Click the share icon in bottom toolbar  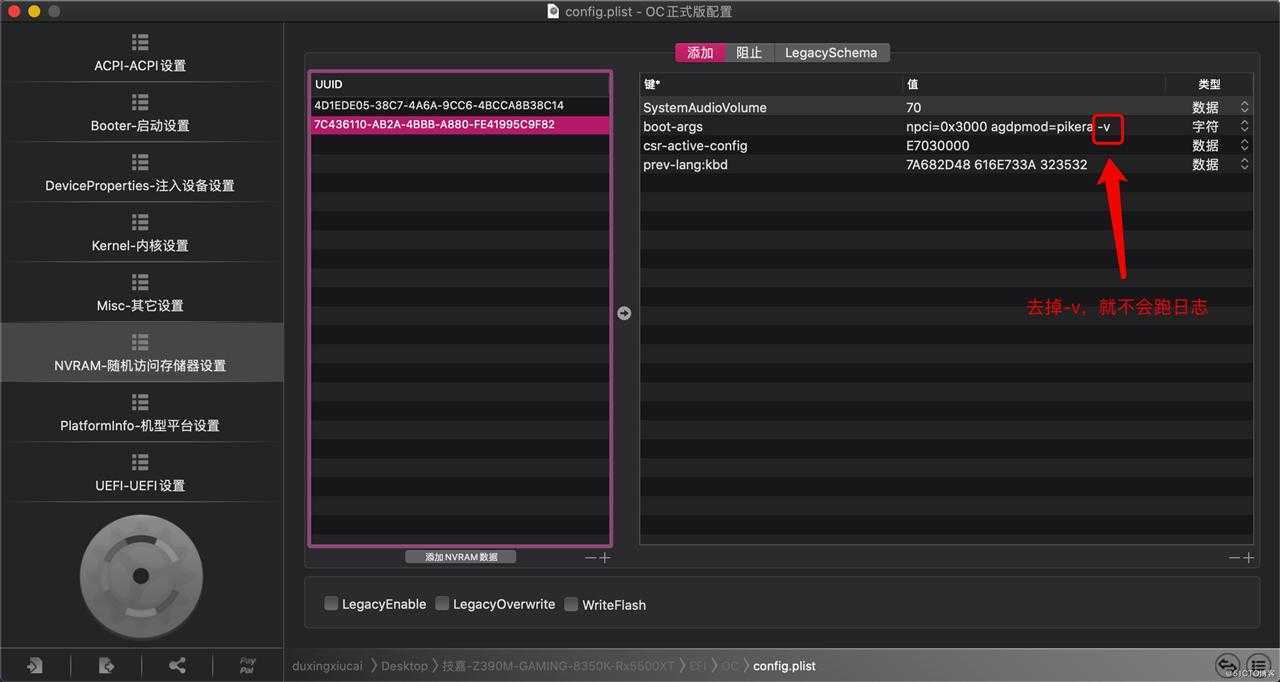177,665
